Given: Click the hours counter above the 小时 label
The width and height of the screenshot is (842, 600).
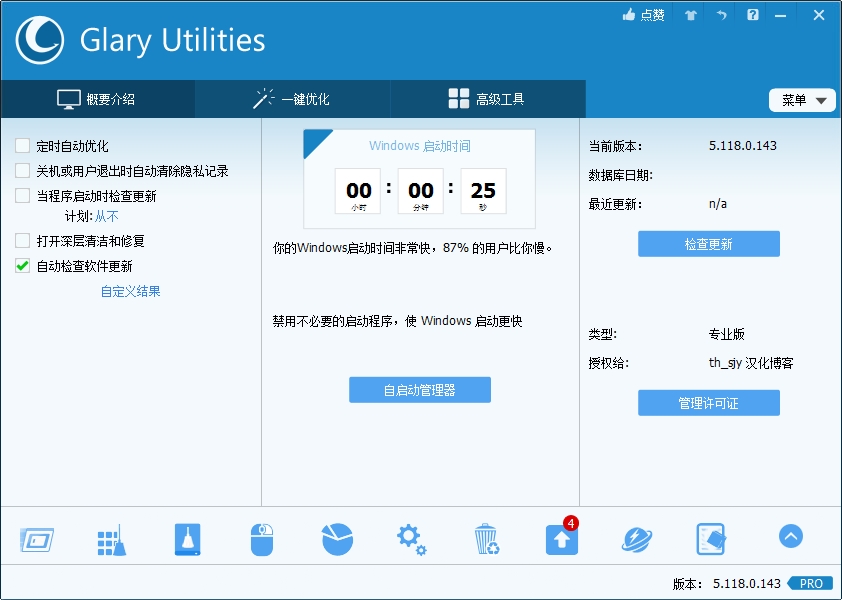Looking at the screenshot, I should pyautogui.click(x=358, y=191).
